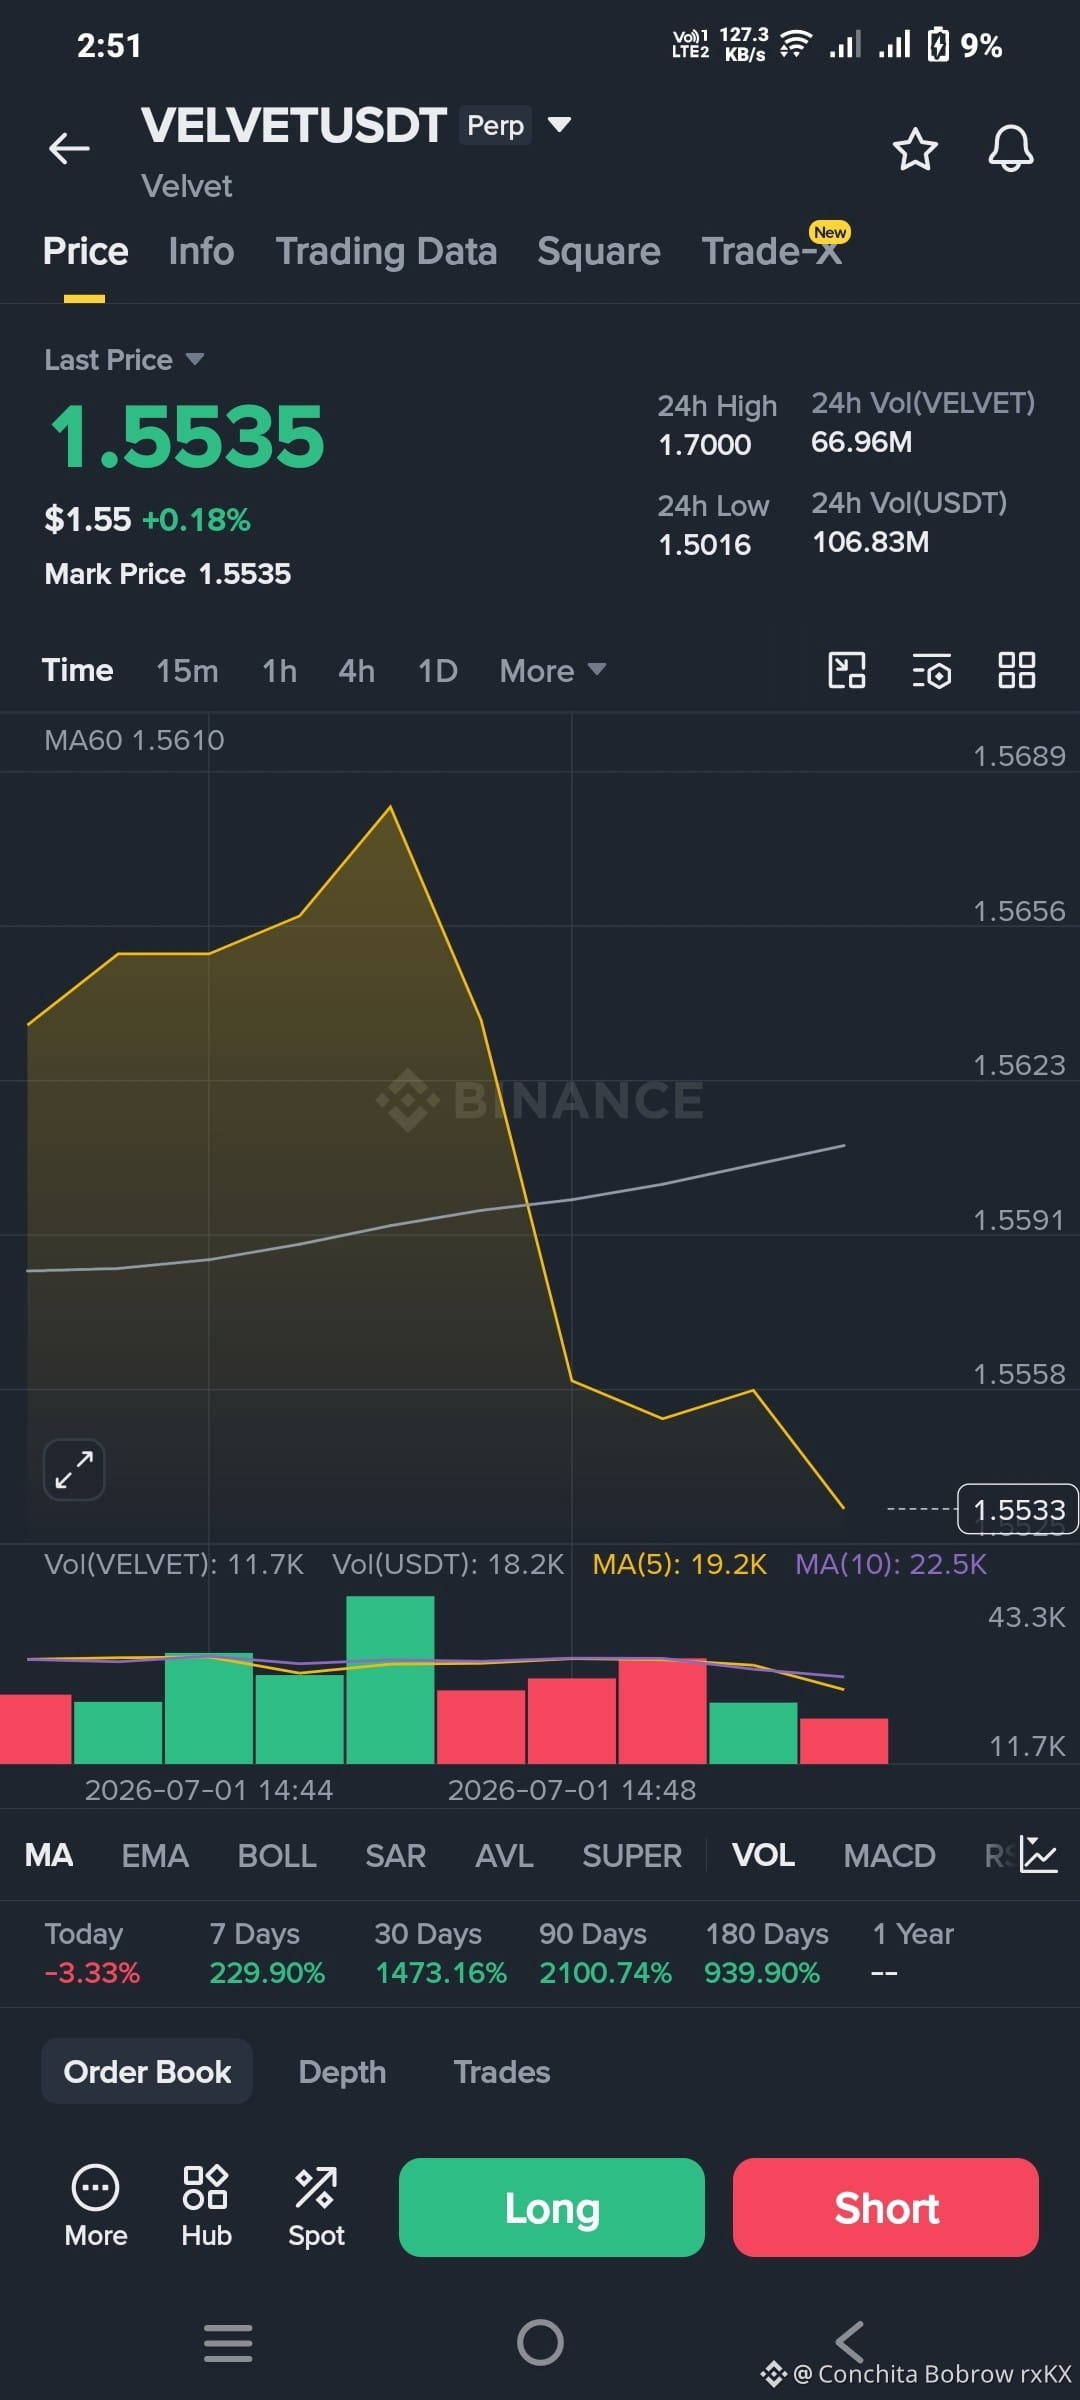Screen dimensions: 1080x2400
Task: Tap the MA(10): 22.5K volume label
Action: coord(891,1564)
